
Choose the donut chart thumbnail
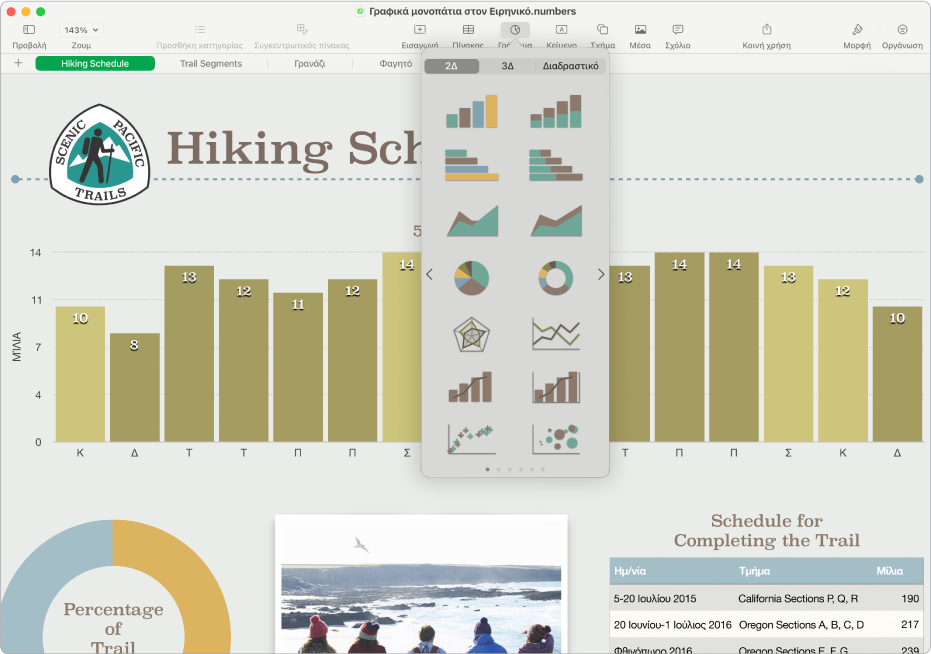point(556,277)
